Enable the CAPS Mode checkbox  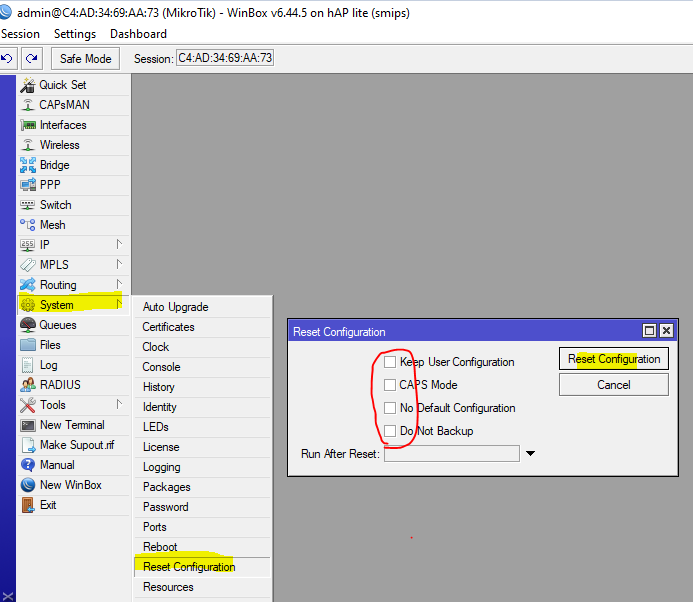pos(390,385)
